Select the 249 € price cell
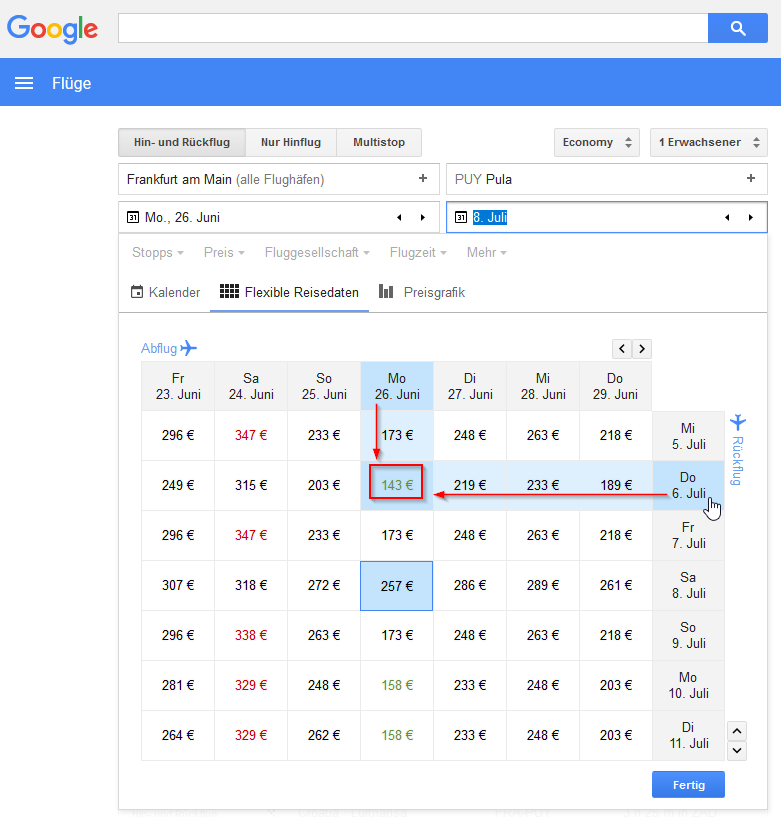 [x=178, y=485]
